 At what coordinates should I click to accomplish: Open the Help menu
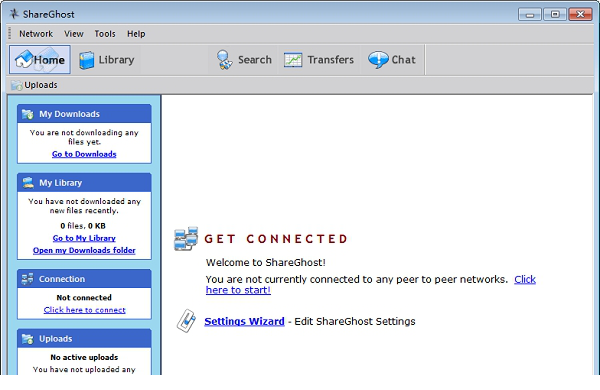[x=136, y=34]
